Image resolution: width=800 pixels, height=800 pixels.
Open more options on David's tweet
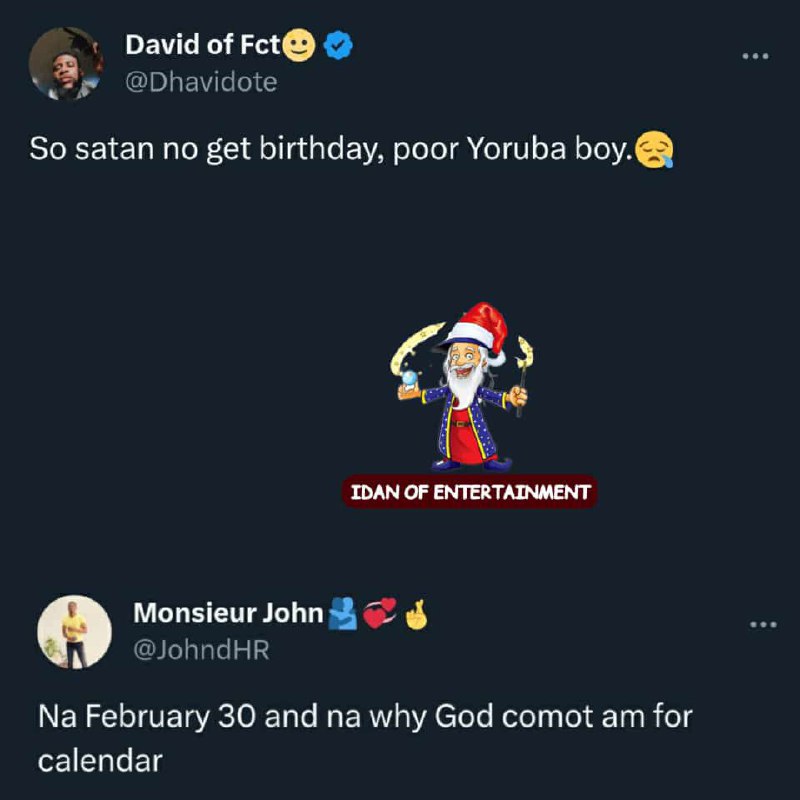(756, 56)
